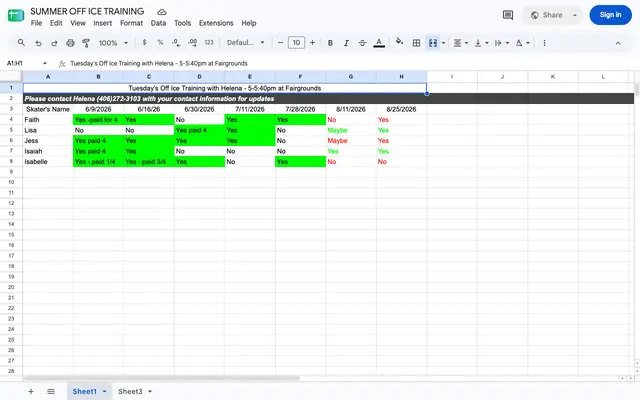Open the Help menu

pyautogui.click(x=249, y=23)
